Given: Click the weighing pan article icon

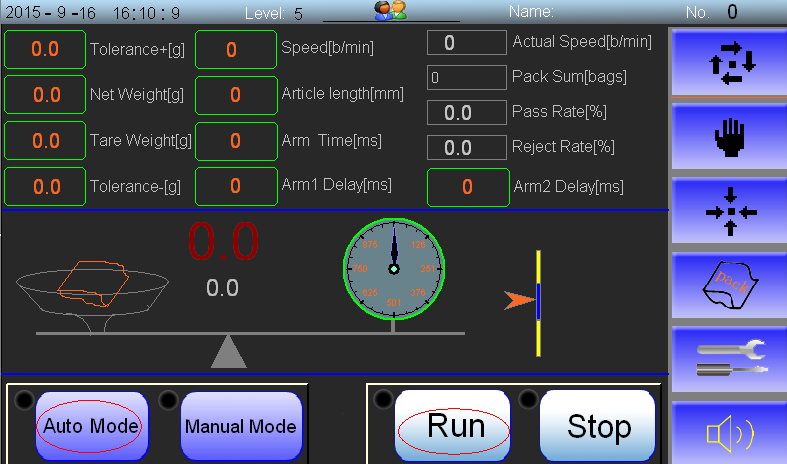Looking at the screenshot, I should click(x=92, y=284).
